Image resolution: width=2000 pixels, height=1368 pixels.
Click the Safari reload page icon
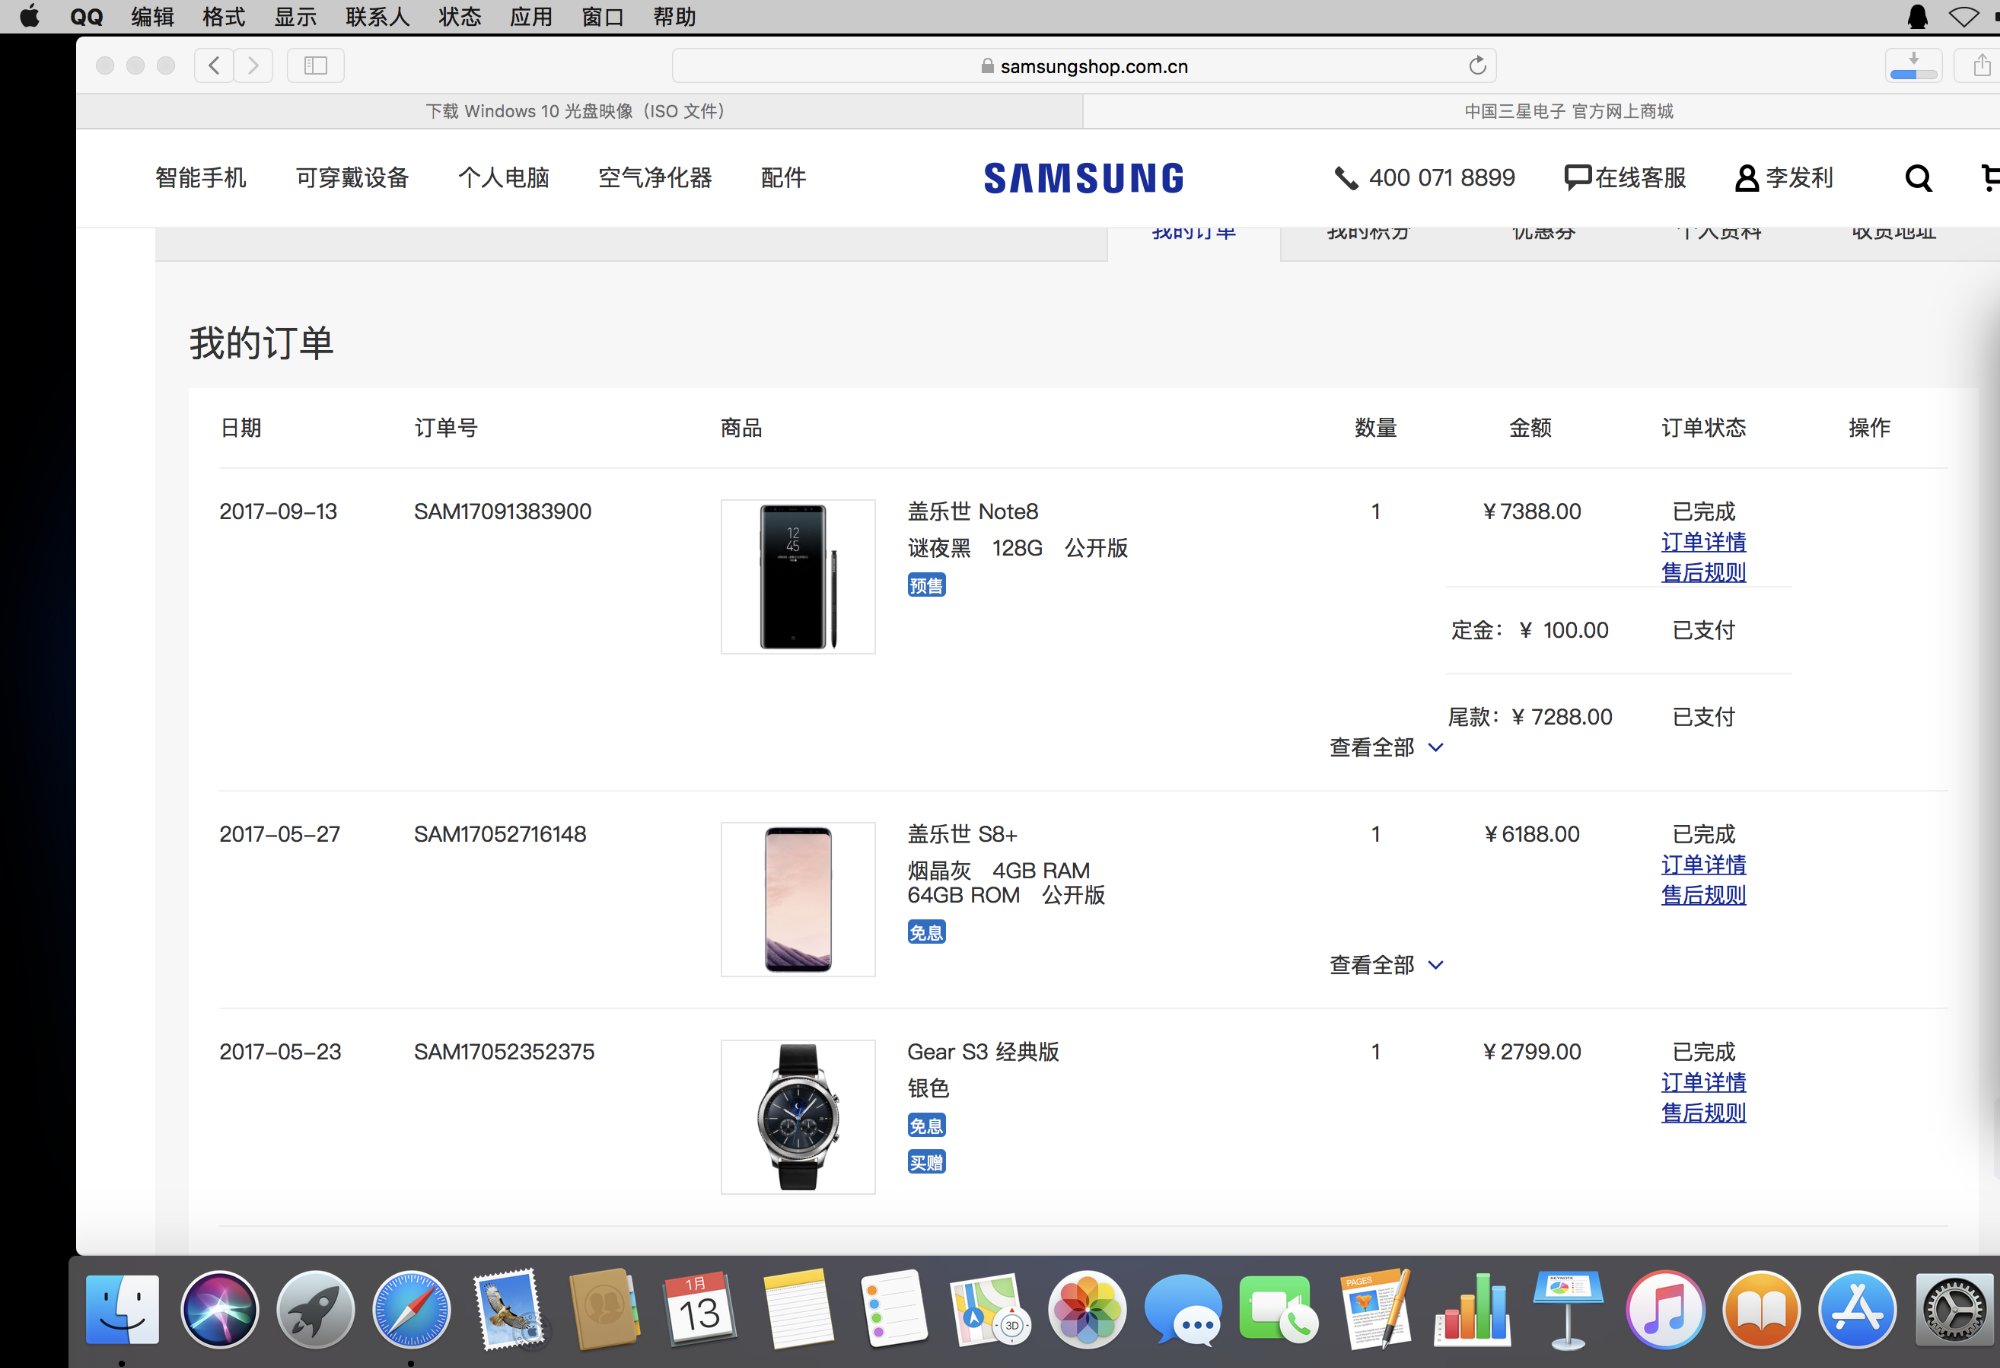click(x=1477, y=66)
